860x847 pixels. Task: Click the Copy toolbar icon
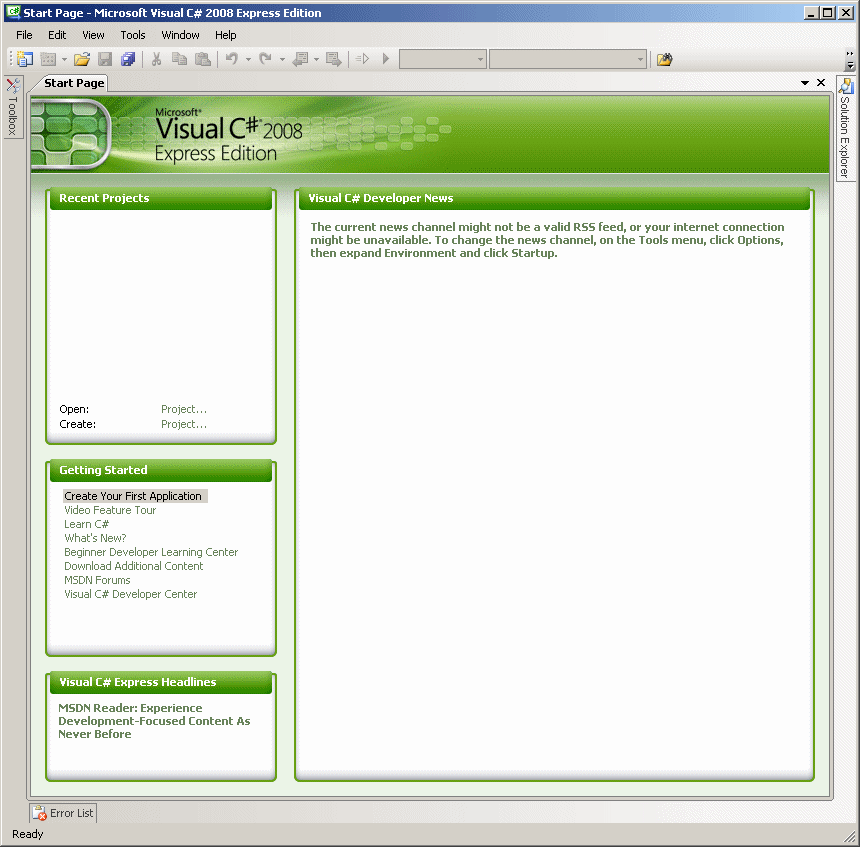click(179, 58)
